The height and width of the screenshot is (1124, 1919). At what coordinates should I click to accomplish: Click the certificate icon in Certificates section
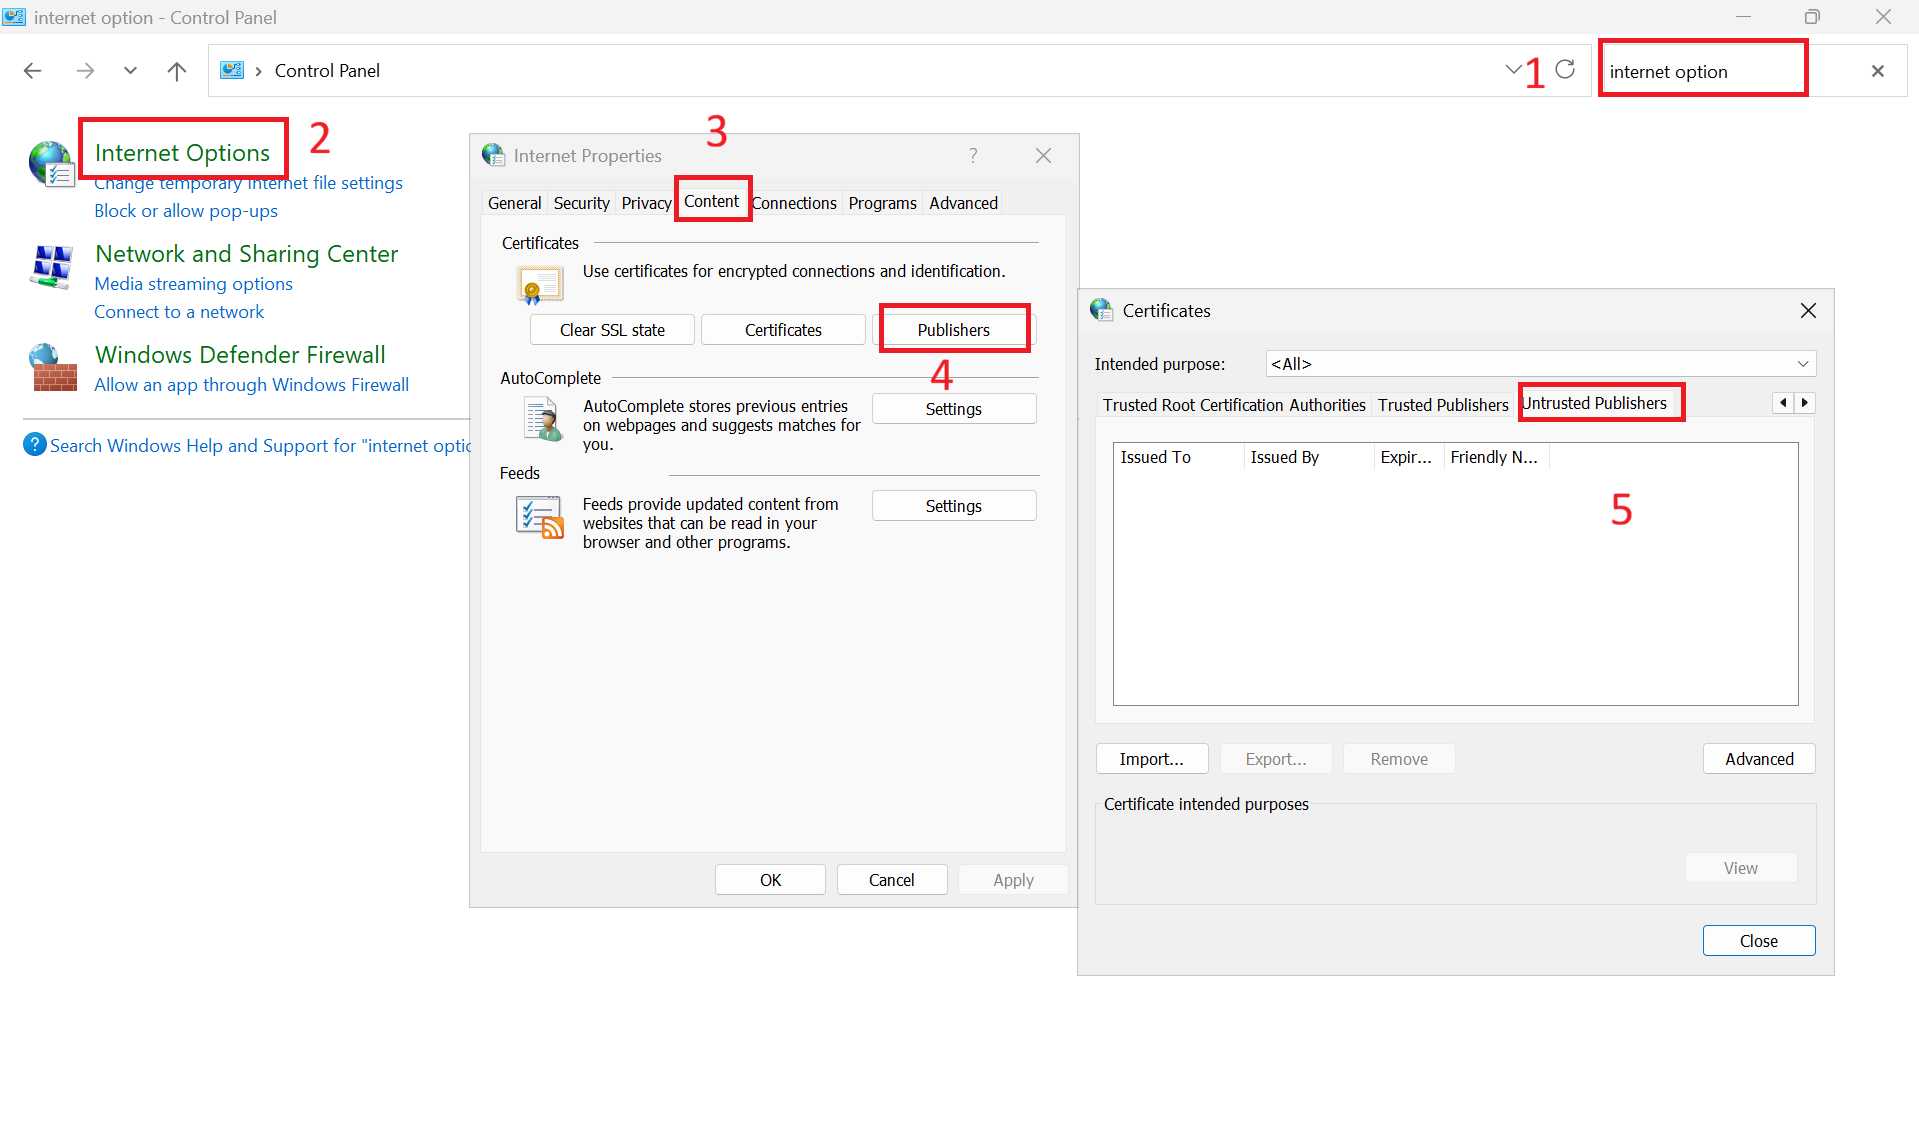(540, 285)
